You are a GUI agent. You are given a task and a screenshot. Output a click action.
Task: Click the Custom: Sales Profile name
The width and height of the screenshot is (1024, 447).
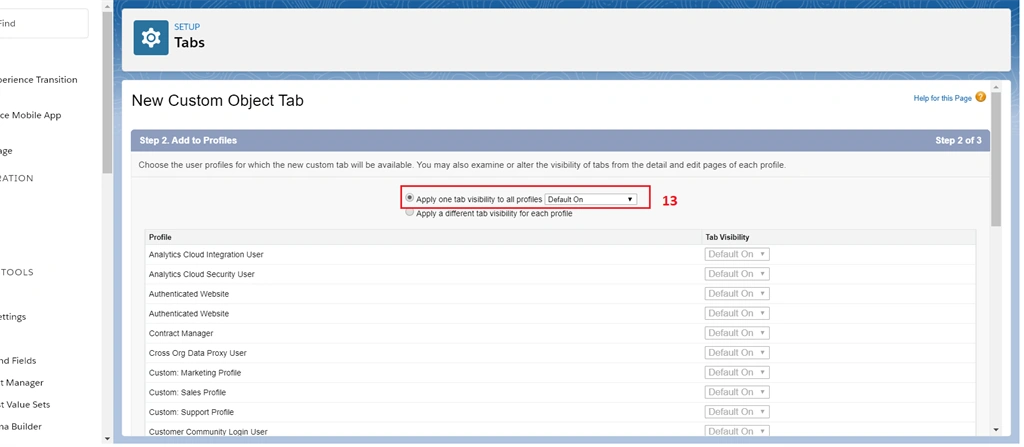pyautogui.click(x=187, y=392)
